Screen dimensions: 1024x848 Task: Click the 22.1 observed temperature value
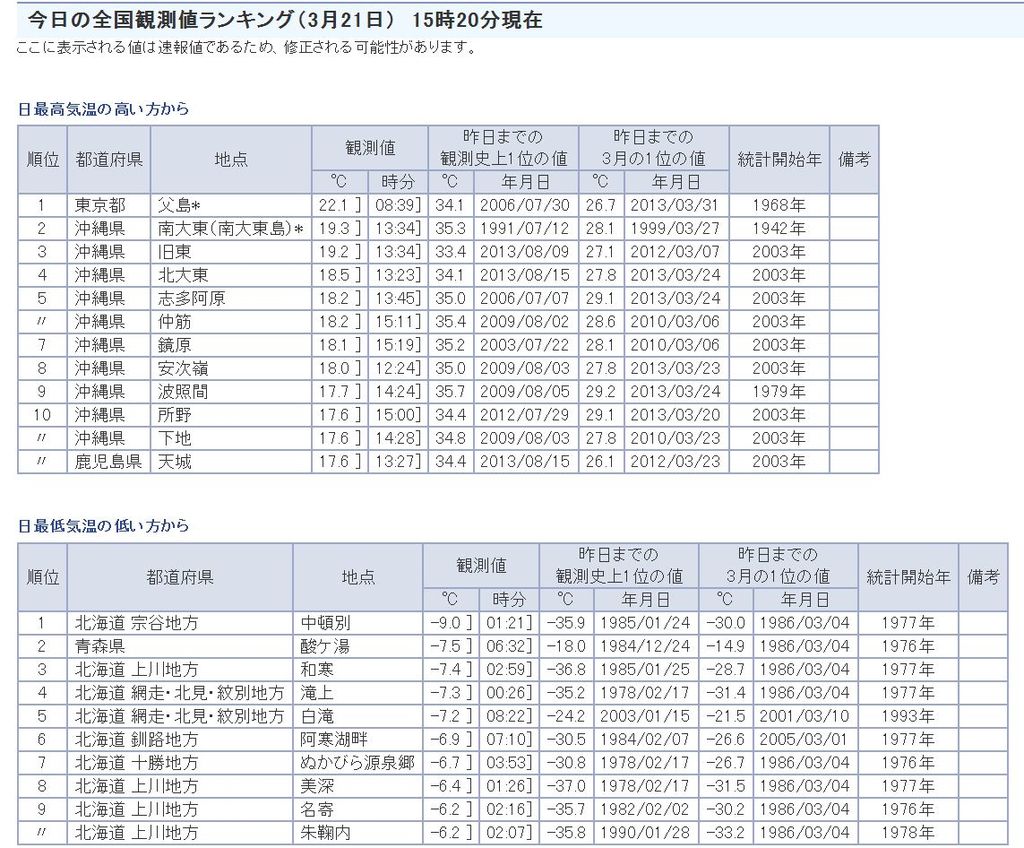coord(334,205)
